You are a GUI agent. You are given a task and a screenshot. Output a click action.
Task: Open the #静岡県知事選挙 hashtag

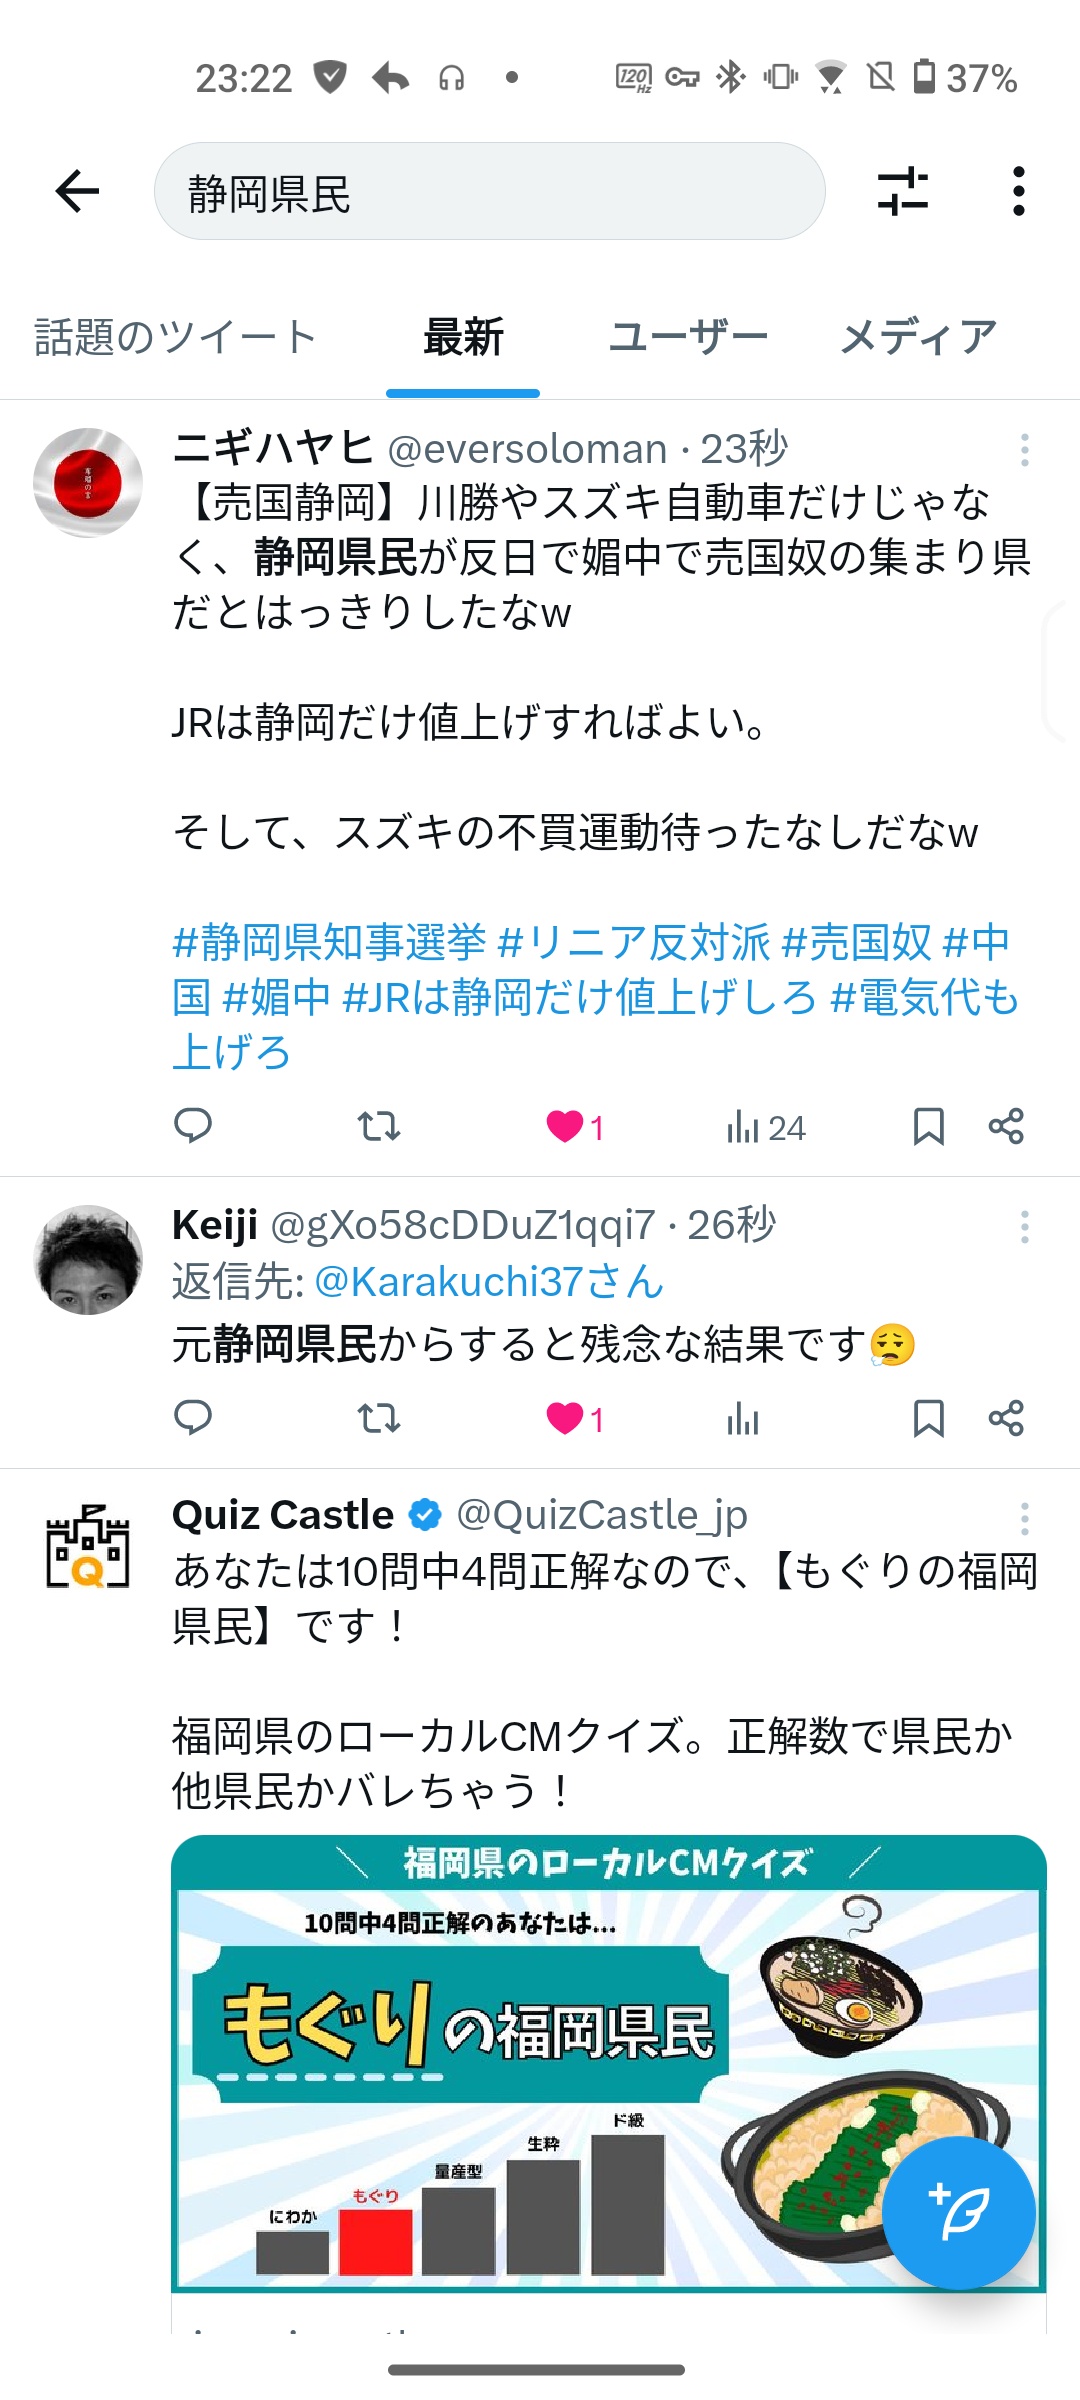329,942
